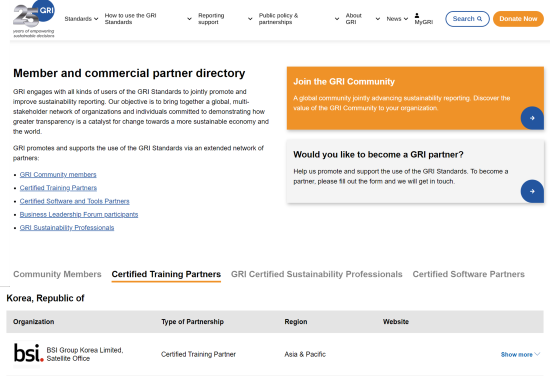
Task: Expand the About GRI menu
Action: click(362, 19)
